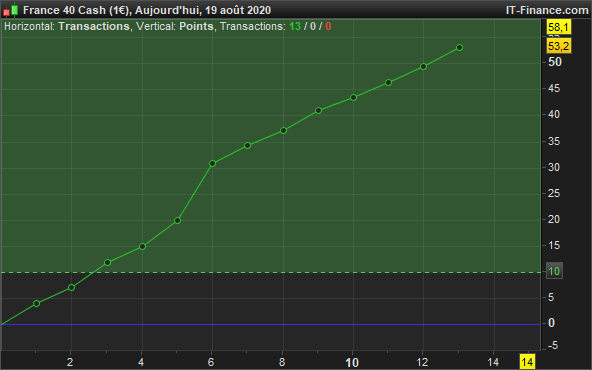The width and height of the screenshot is (592, 370).
Task: Click the Points vertical axis label
Action: point(196,26)
